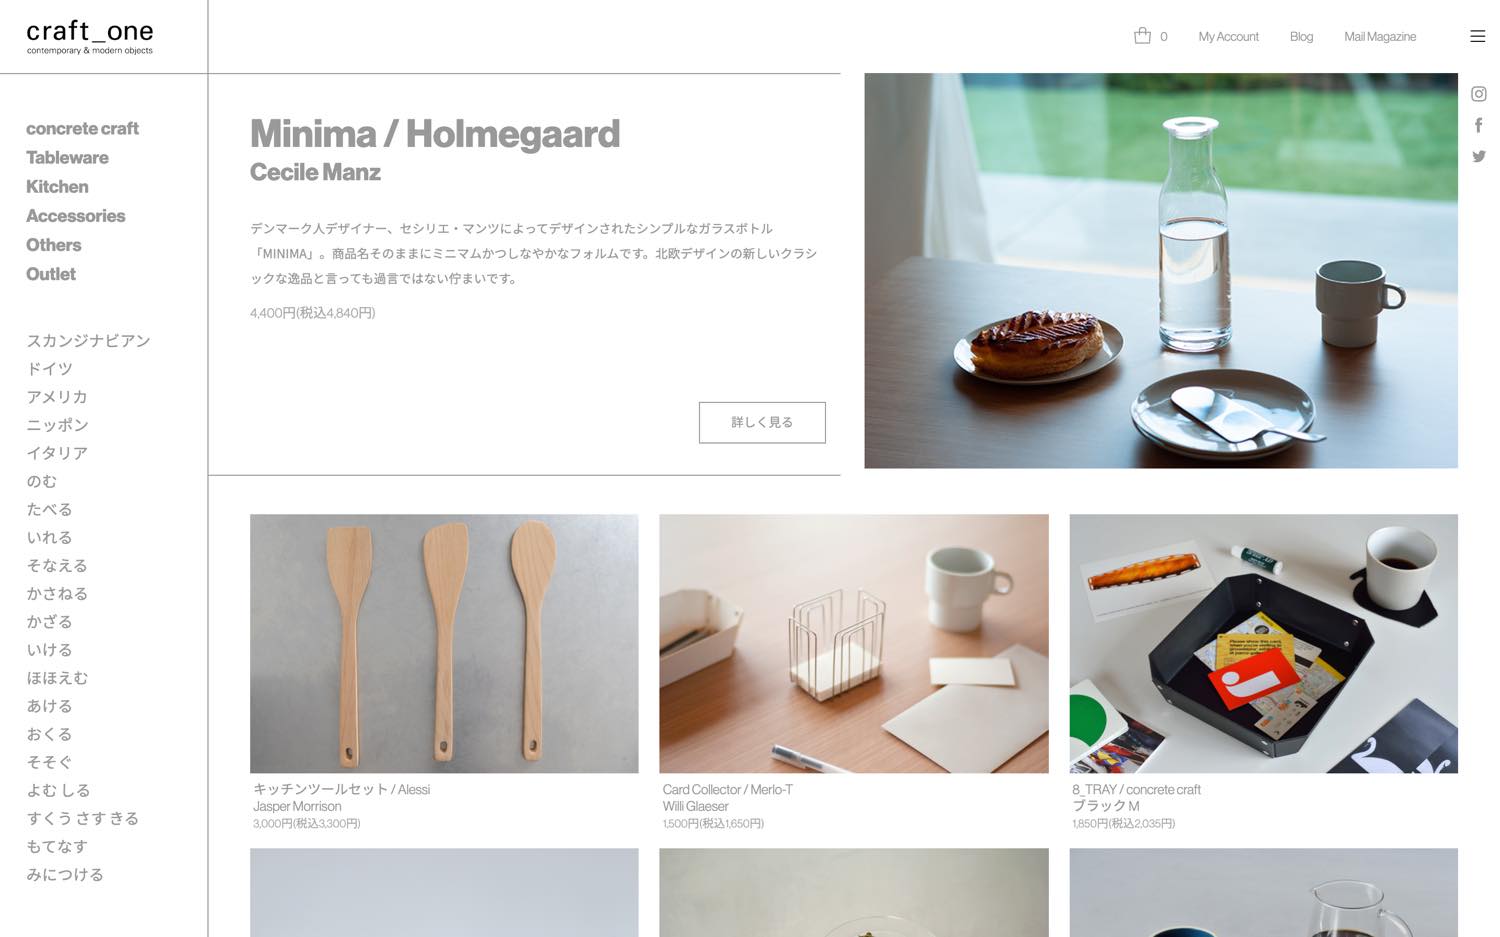Open the Tableware category

click(x=67, y=157)
